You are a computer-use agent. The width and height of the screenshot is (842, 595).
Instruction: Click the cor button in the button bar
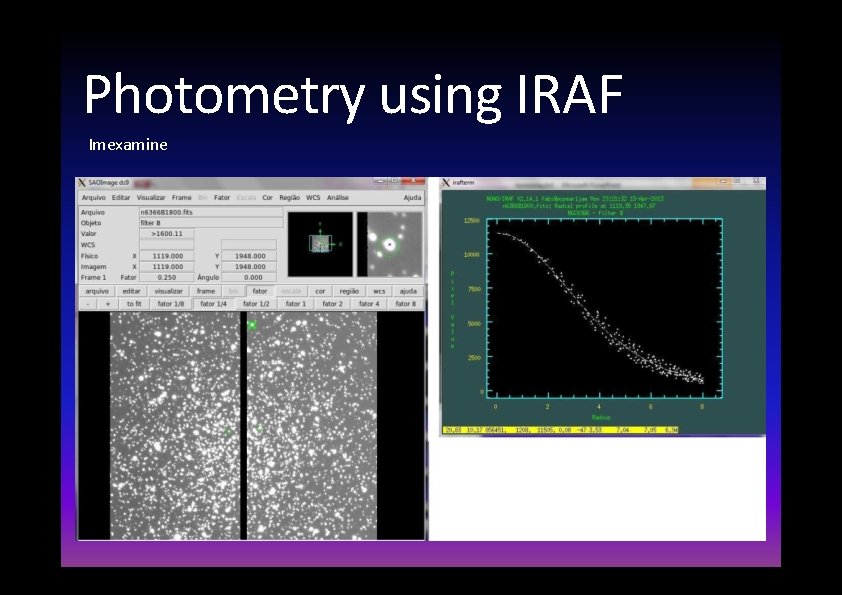click(320, 291)
